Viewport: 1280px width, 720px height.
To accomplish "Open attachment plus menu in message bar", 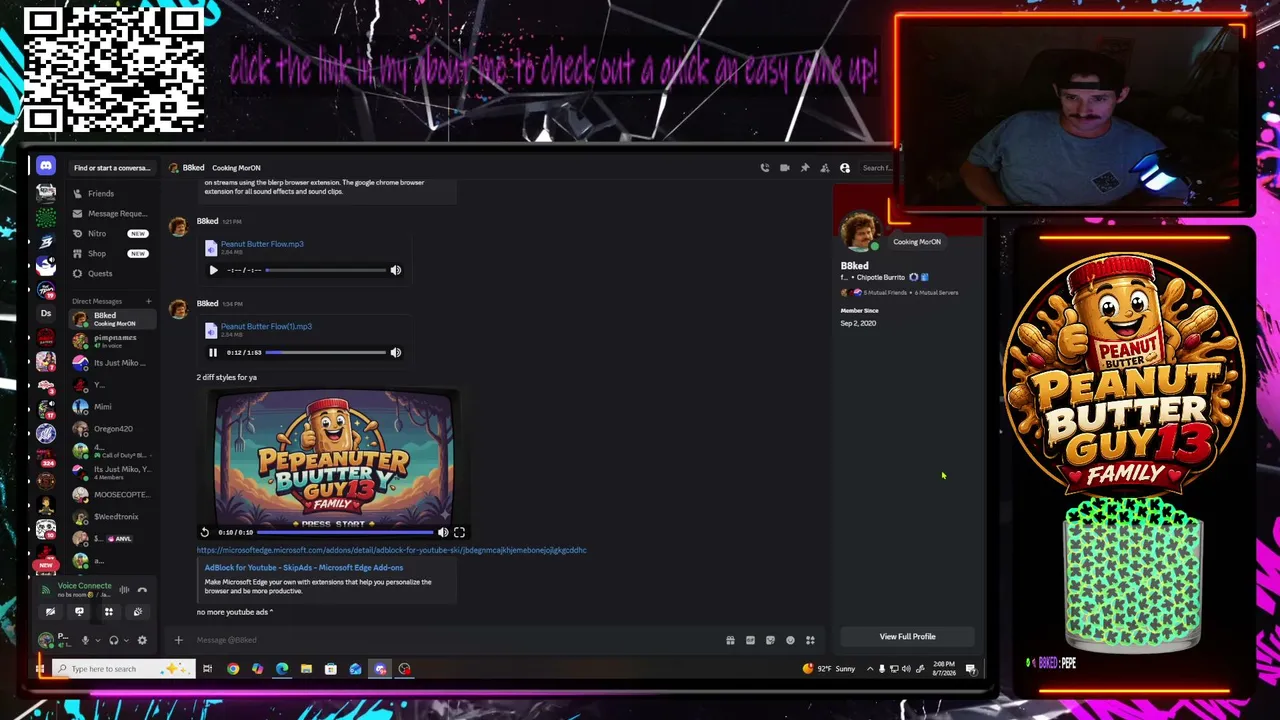I will tap(178, 640).
